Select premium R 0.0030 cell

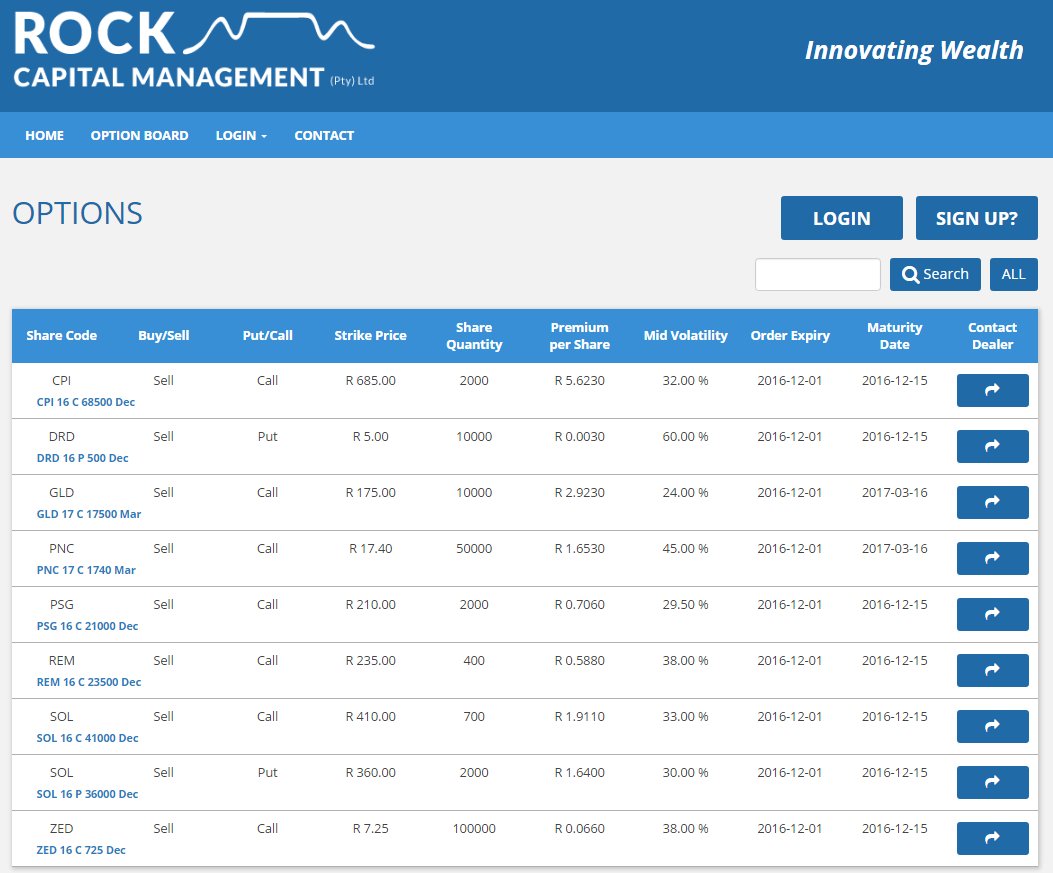point(580,436)
